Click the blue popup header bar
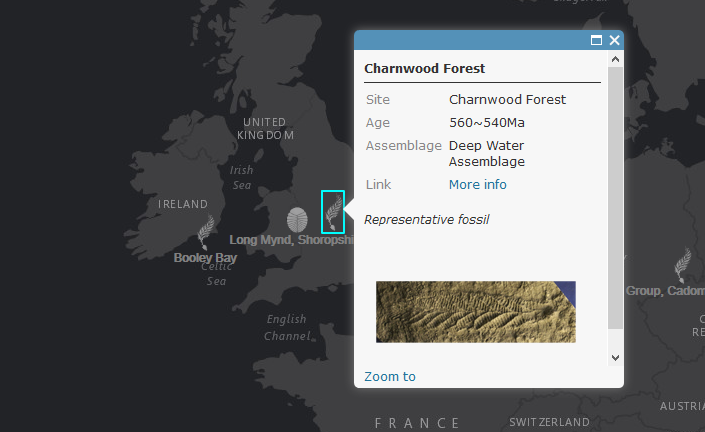This screenshot has width=705, height=432. (x=471, y=40)
